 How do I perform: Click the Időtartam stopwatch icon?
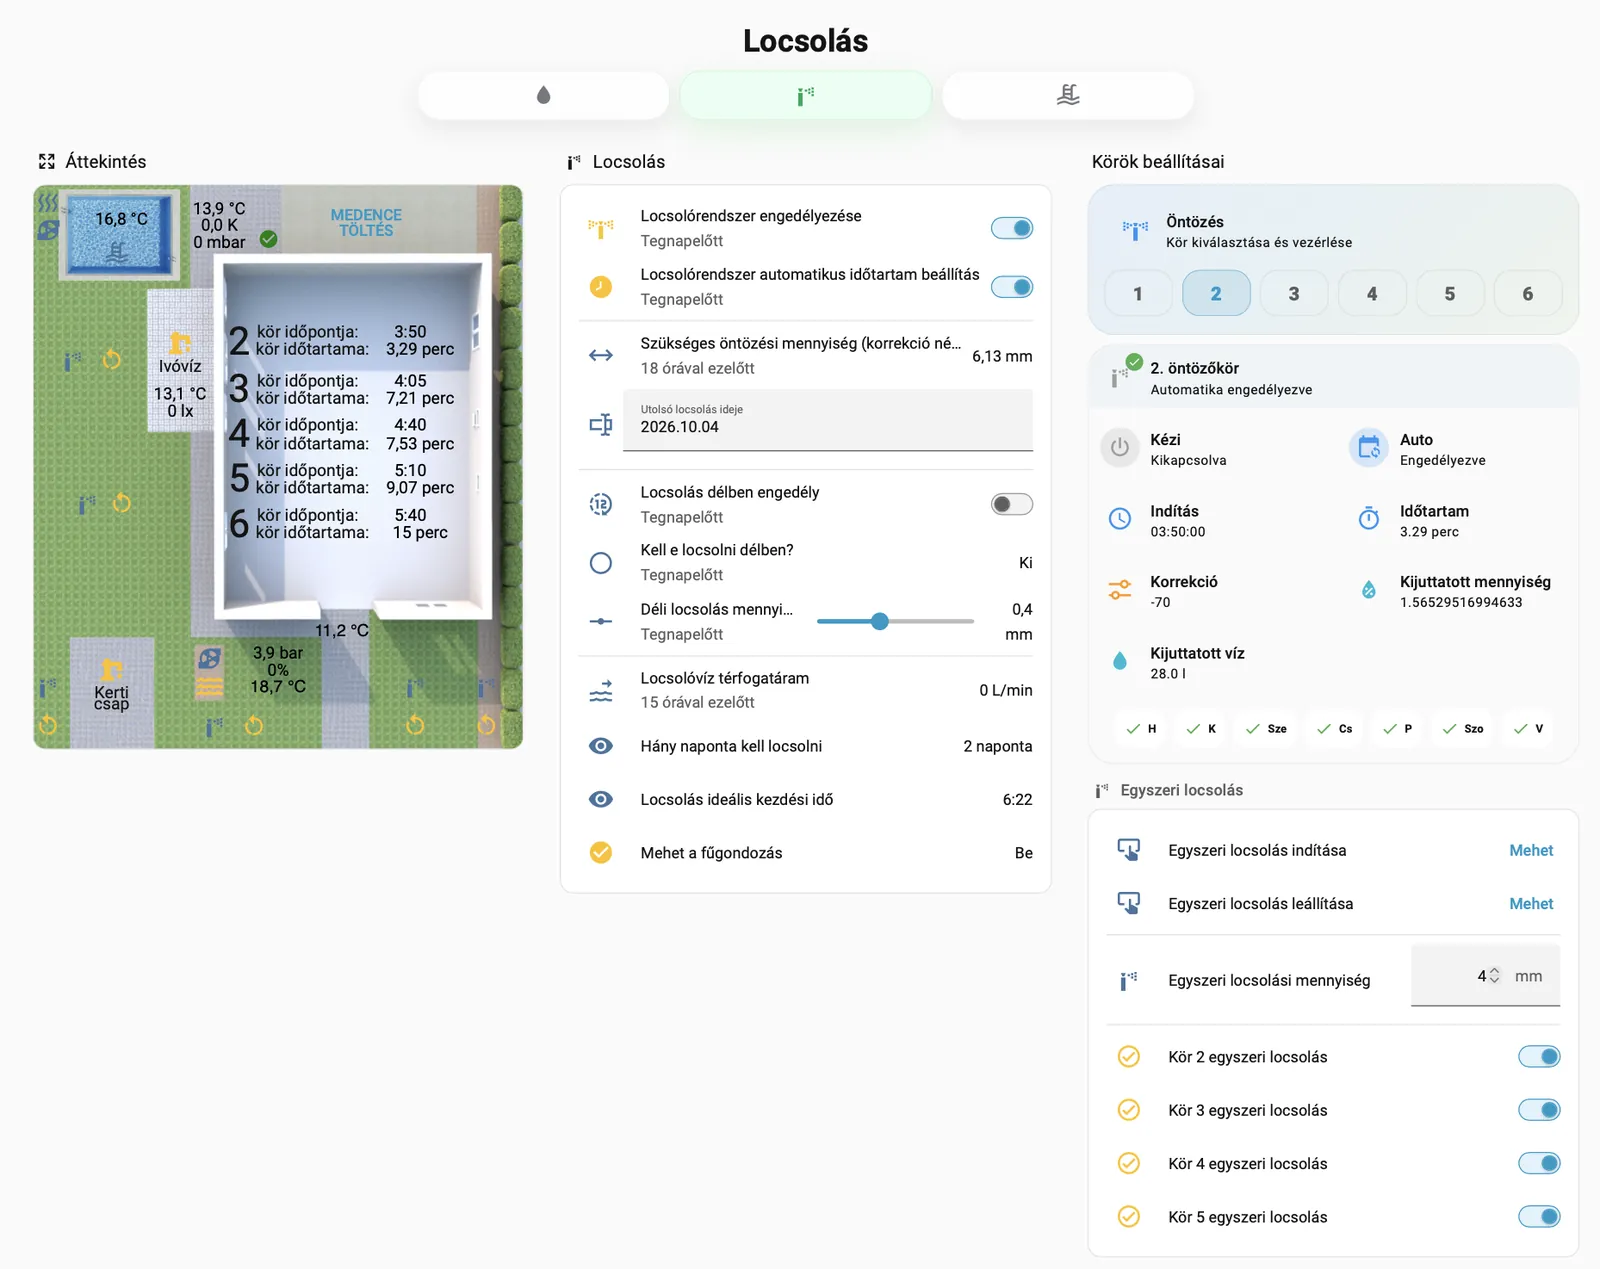click(1369, 519)
